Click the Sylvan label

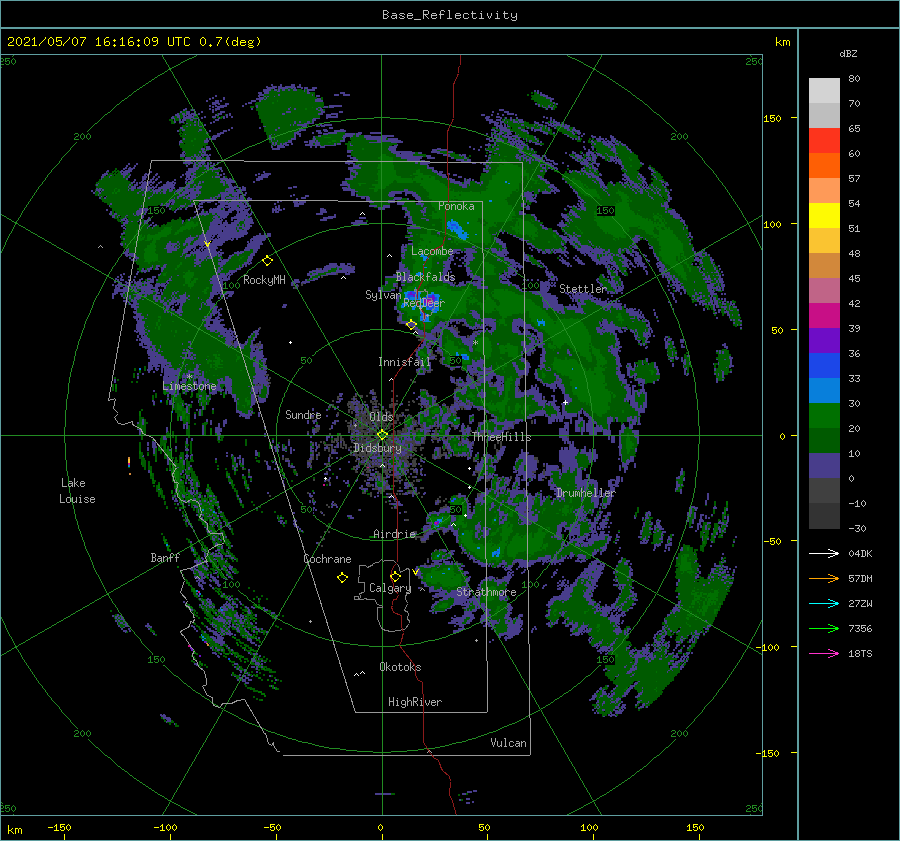pyautogui.click(x=383, y=295)
